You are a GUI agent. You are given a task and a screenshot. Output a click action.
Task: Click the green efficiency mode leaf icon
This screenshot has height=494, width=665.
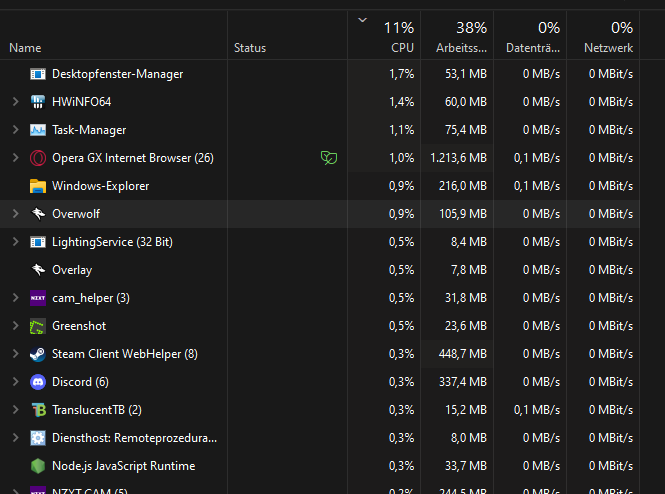pyautogui.click(x=329, y=158)
